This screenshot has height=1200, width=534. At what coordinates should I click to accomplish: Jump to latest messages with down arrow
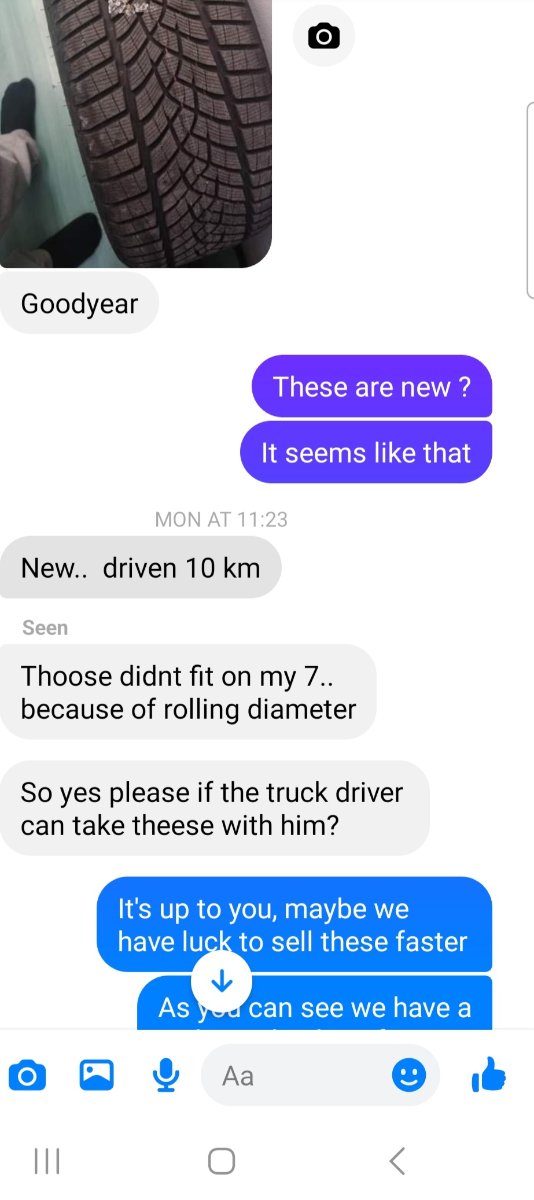[221, 981]
